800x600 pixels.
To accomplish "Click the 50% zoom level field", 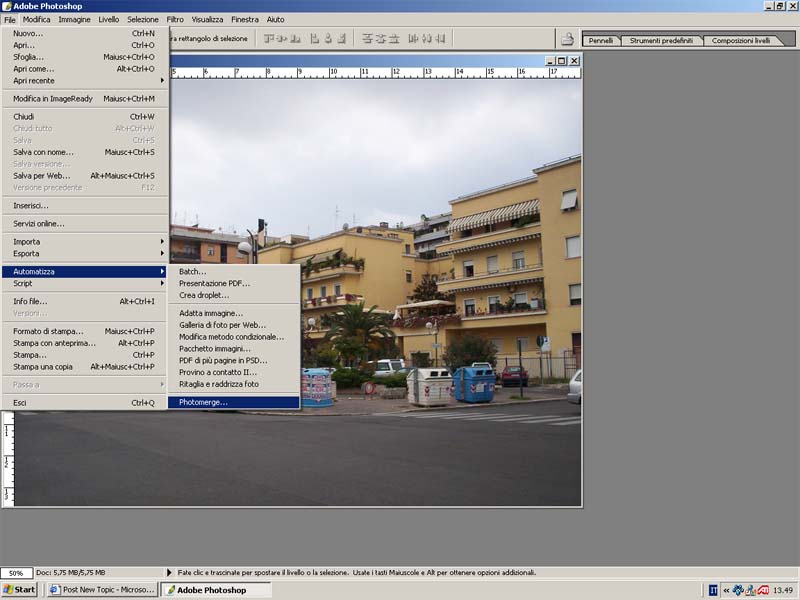I will pyautogui.click(x=17, y=573).
